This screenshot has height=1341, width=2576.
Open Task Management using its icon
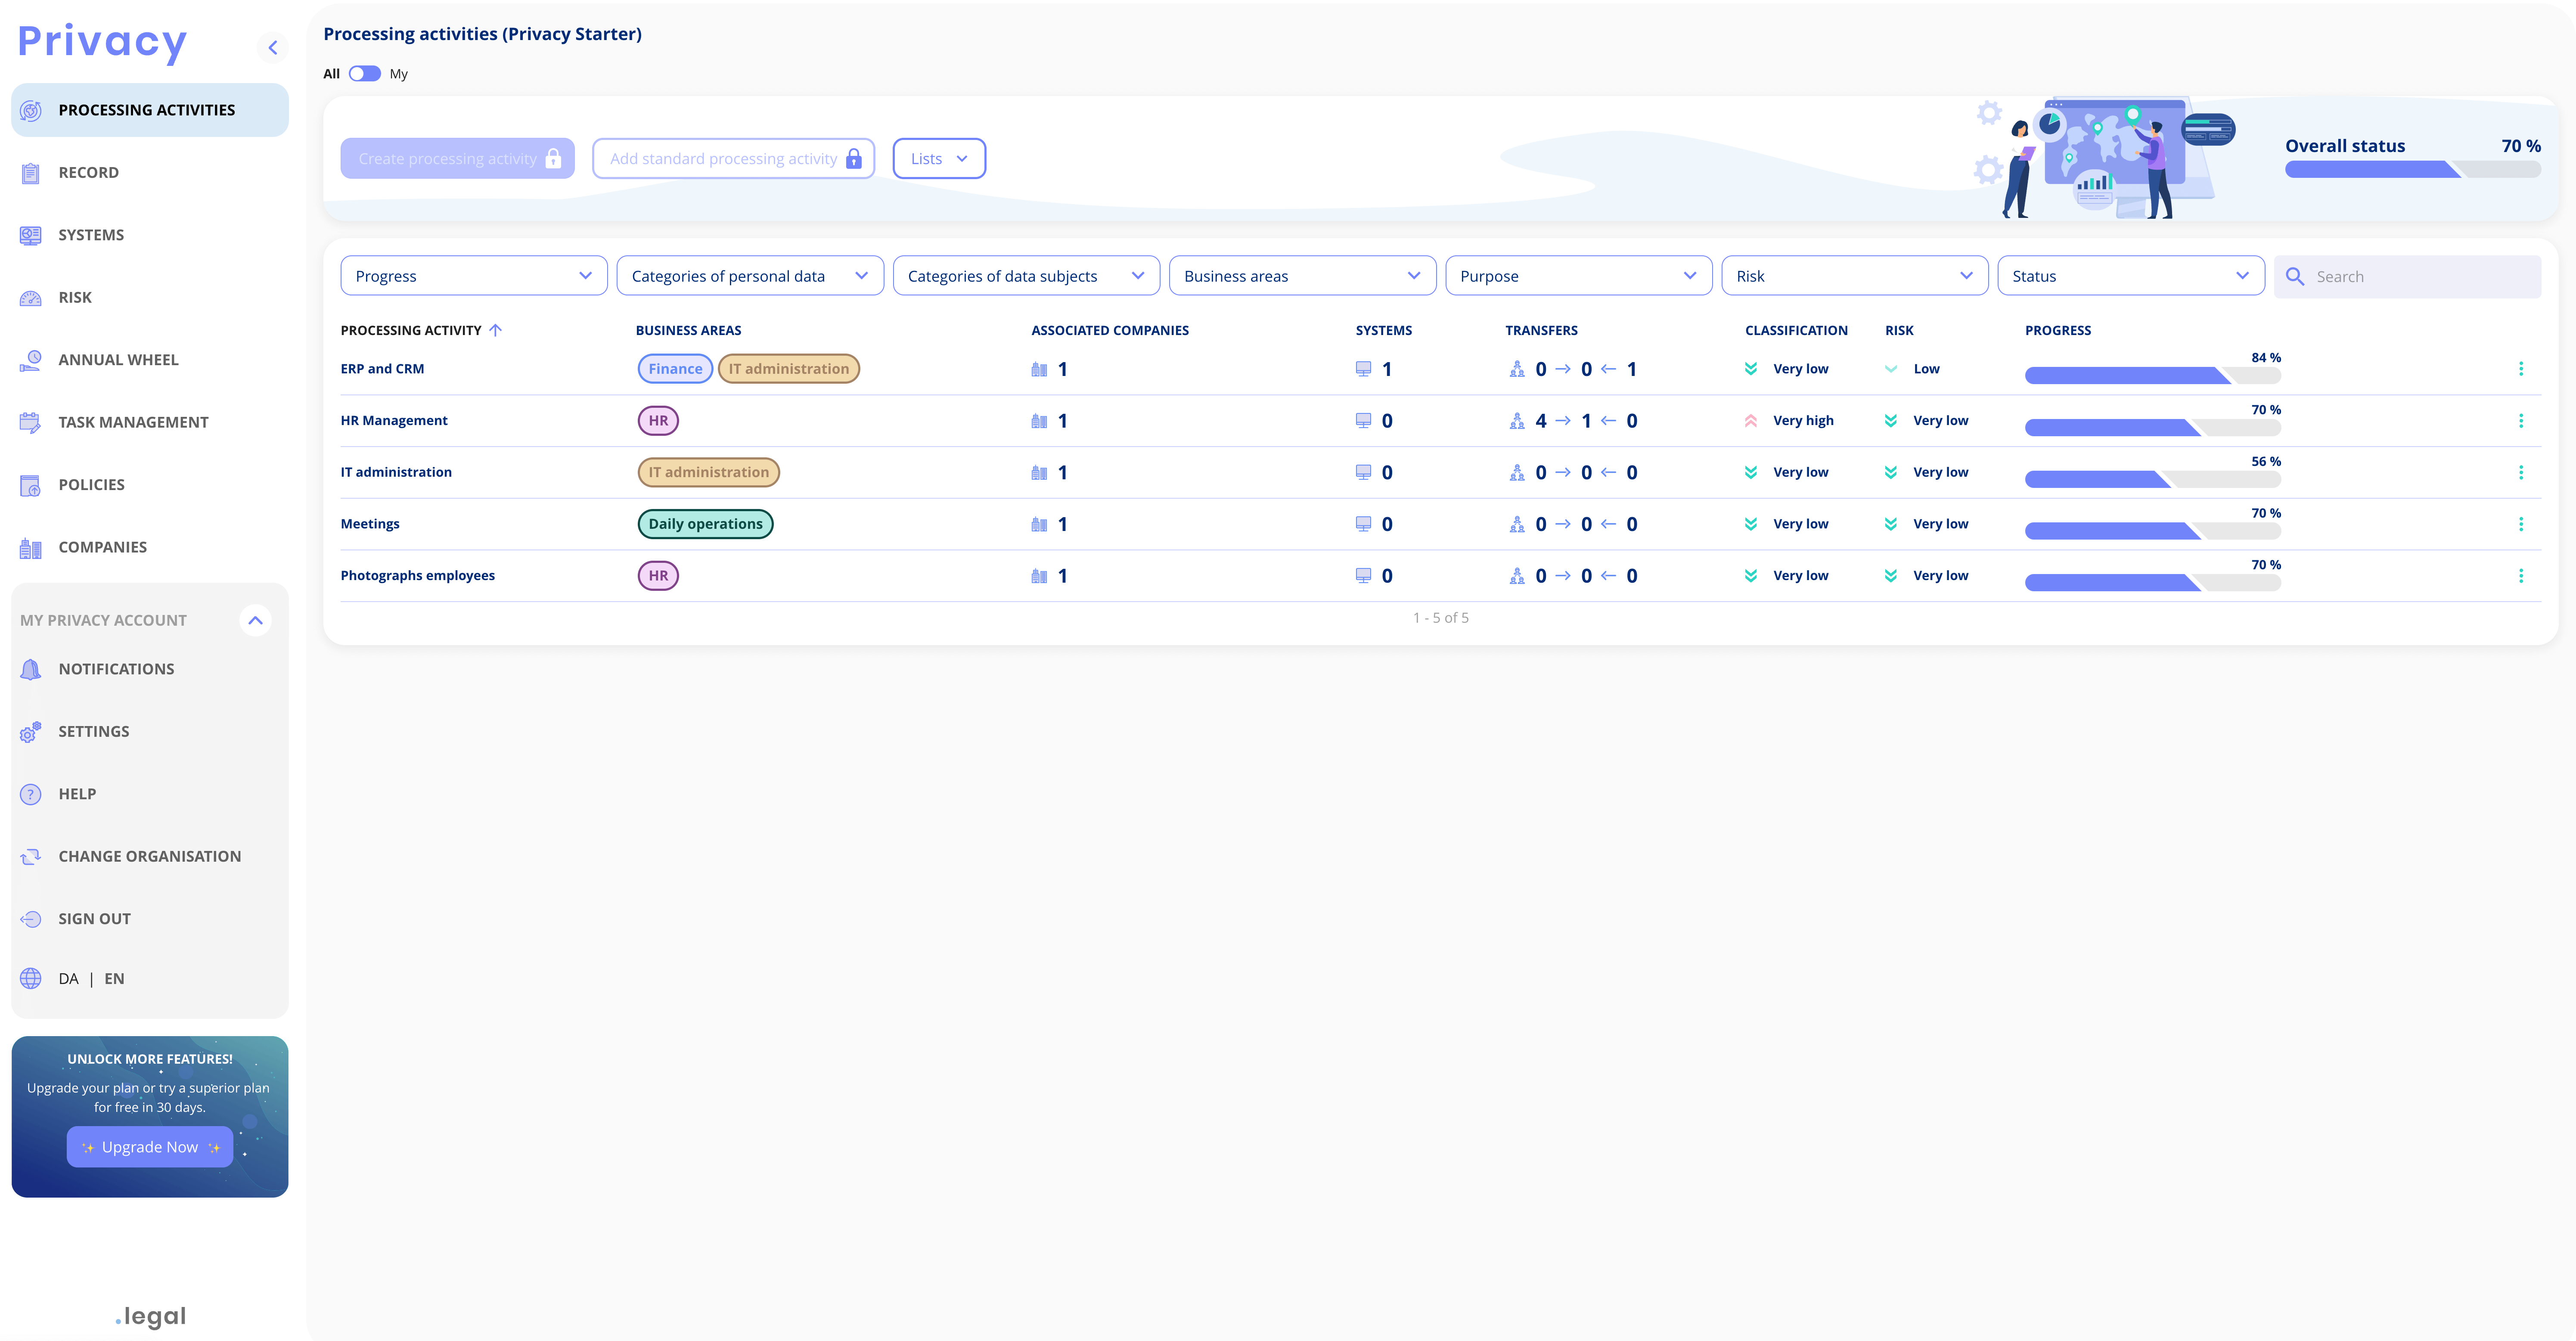(30, 422)
